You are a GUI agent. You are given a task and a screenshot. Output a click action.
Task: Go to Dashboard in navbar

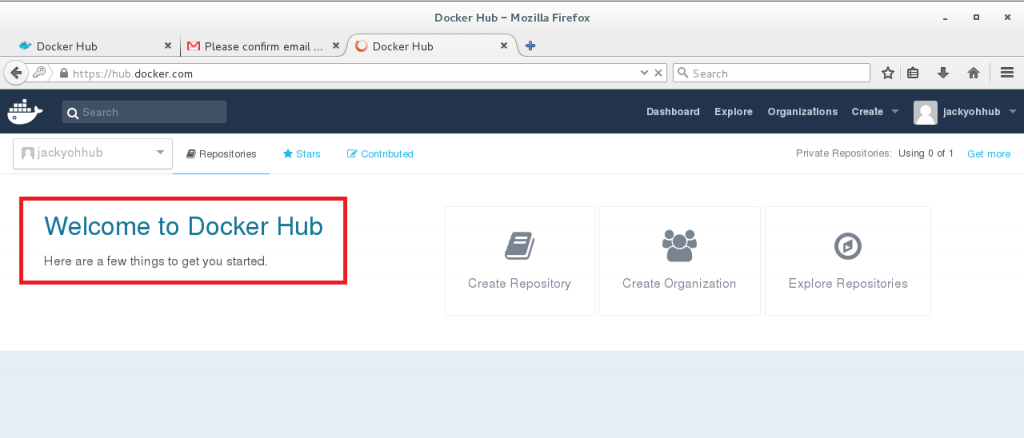[x=673, y=112]
